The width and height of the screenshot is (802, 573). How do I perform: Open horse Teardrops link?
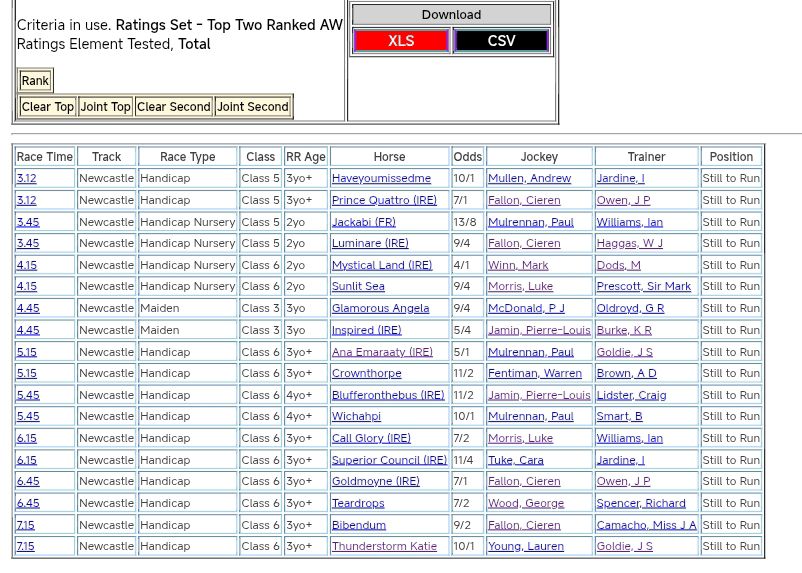coord(357,504)
